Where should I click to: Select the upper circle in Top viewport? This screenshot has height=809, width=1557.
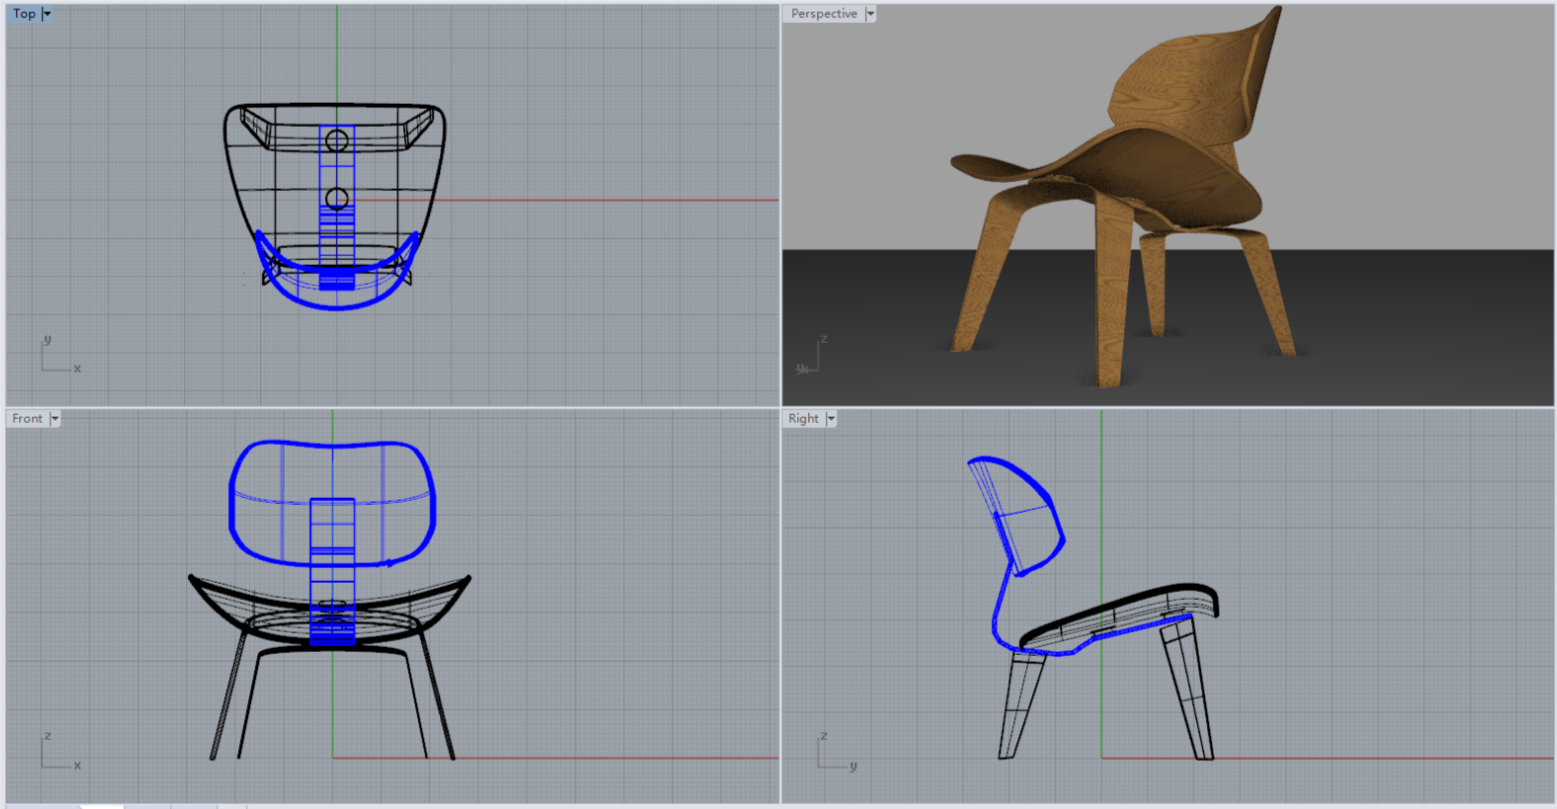[x=337, y=140]
